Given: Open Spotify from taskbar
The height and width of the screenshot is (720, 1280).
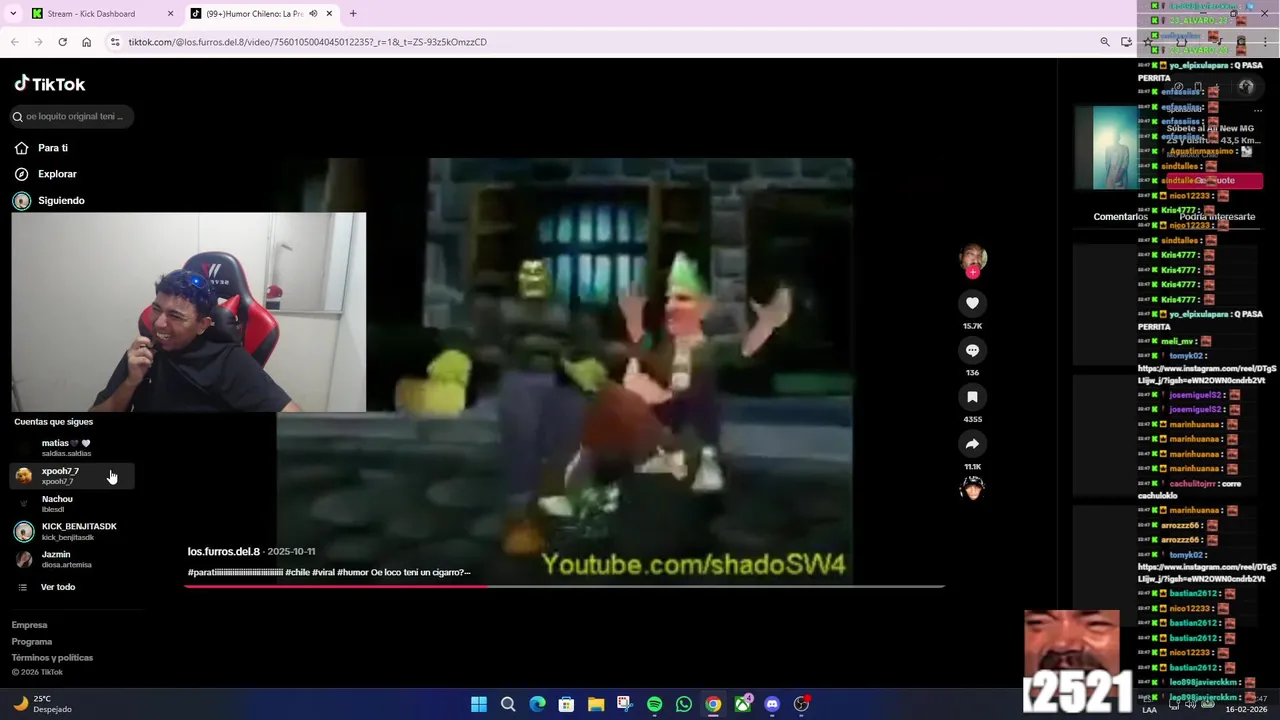Looking at the screenshot, I should tap(654, 704).
